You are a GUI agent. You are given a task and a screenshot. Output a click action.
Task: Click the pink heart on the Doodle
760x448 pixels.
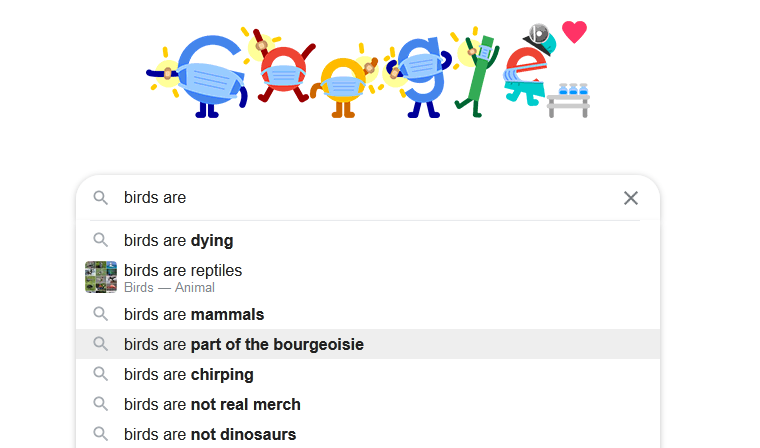coord(574,32)
